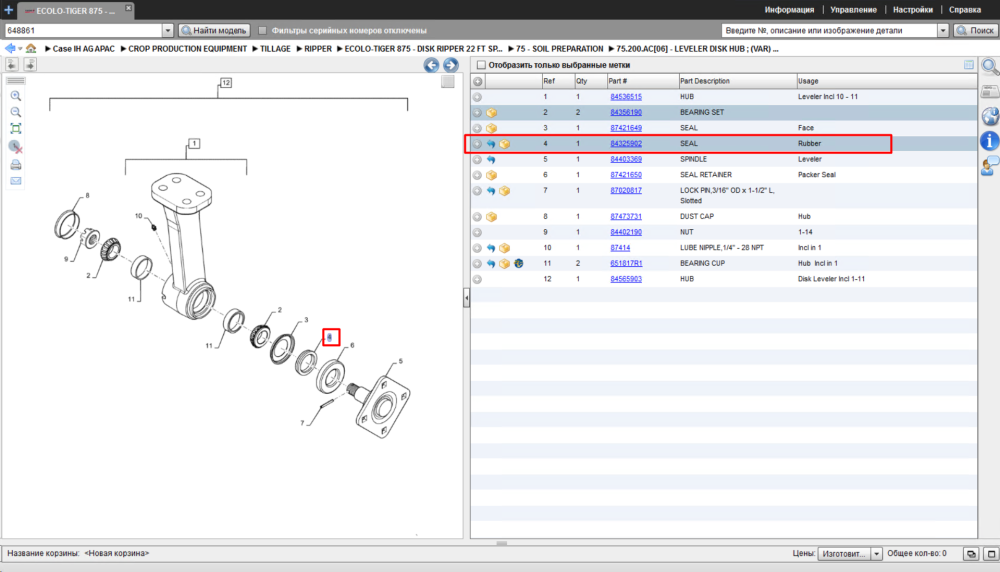Click the home icon in the breadcrumb

click(x=31, y=48)
